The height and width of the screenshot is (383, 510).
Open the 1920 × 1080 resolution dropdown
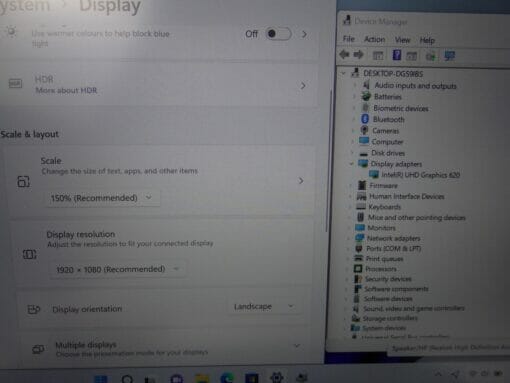[x=117, y=269]
